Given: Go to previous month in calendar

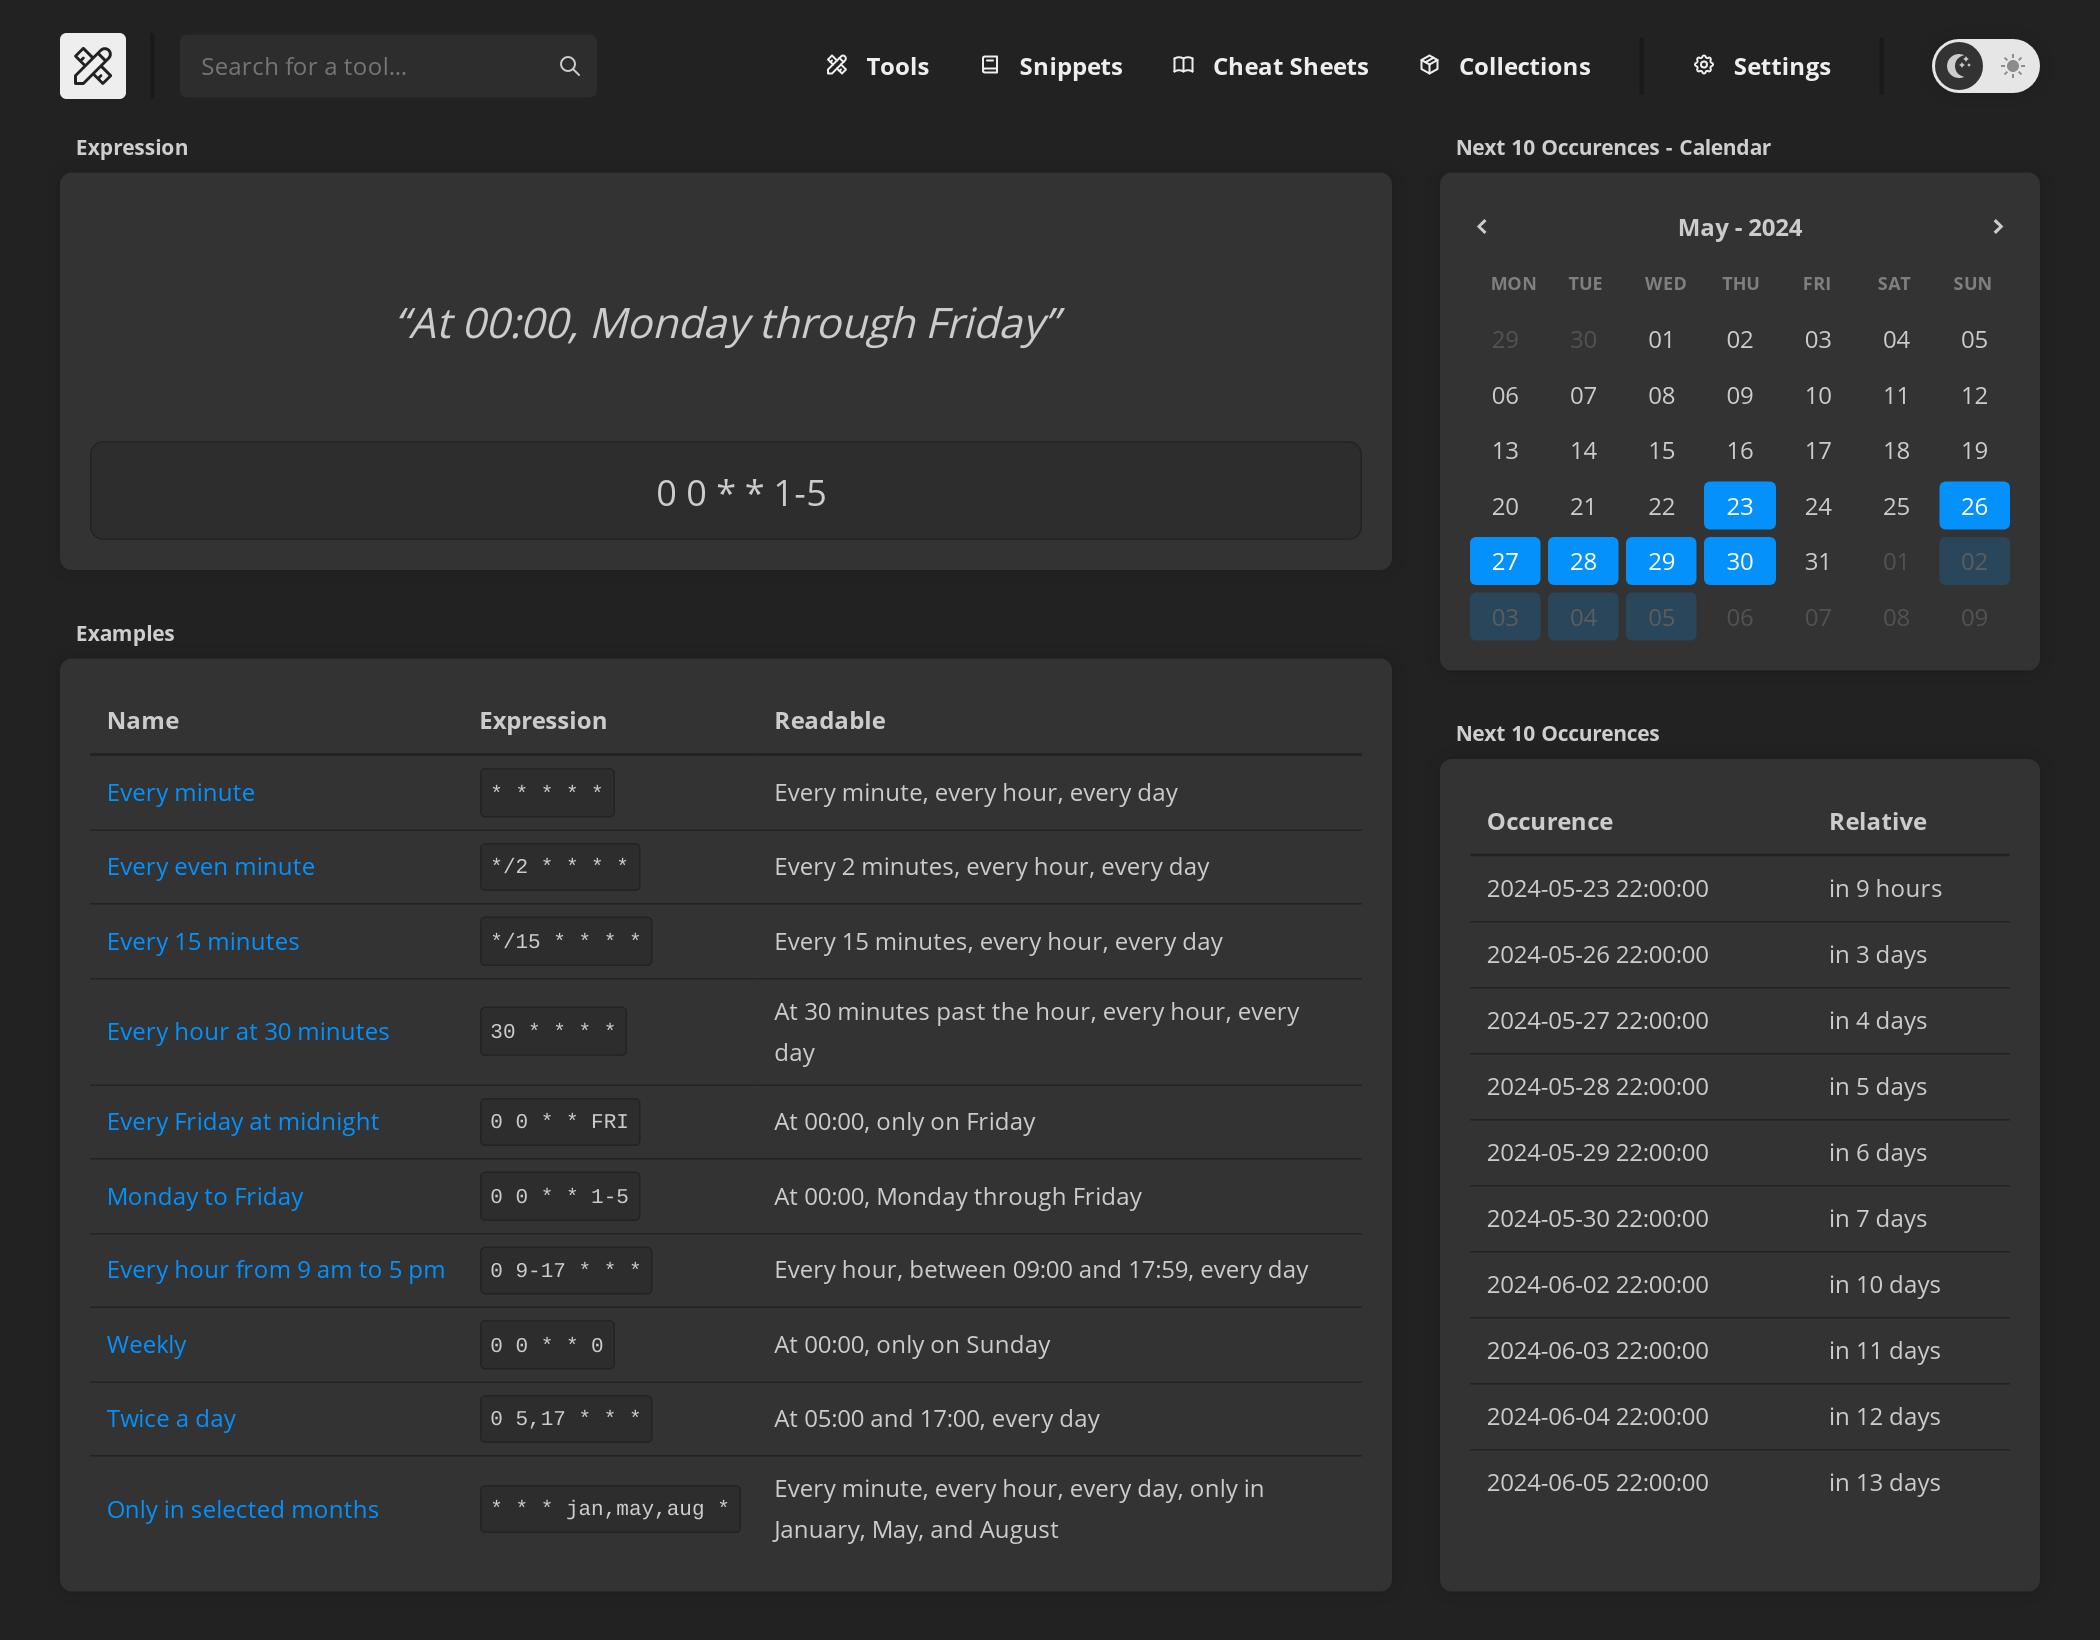Looking at the screenshot, I should (1482, 227).
